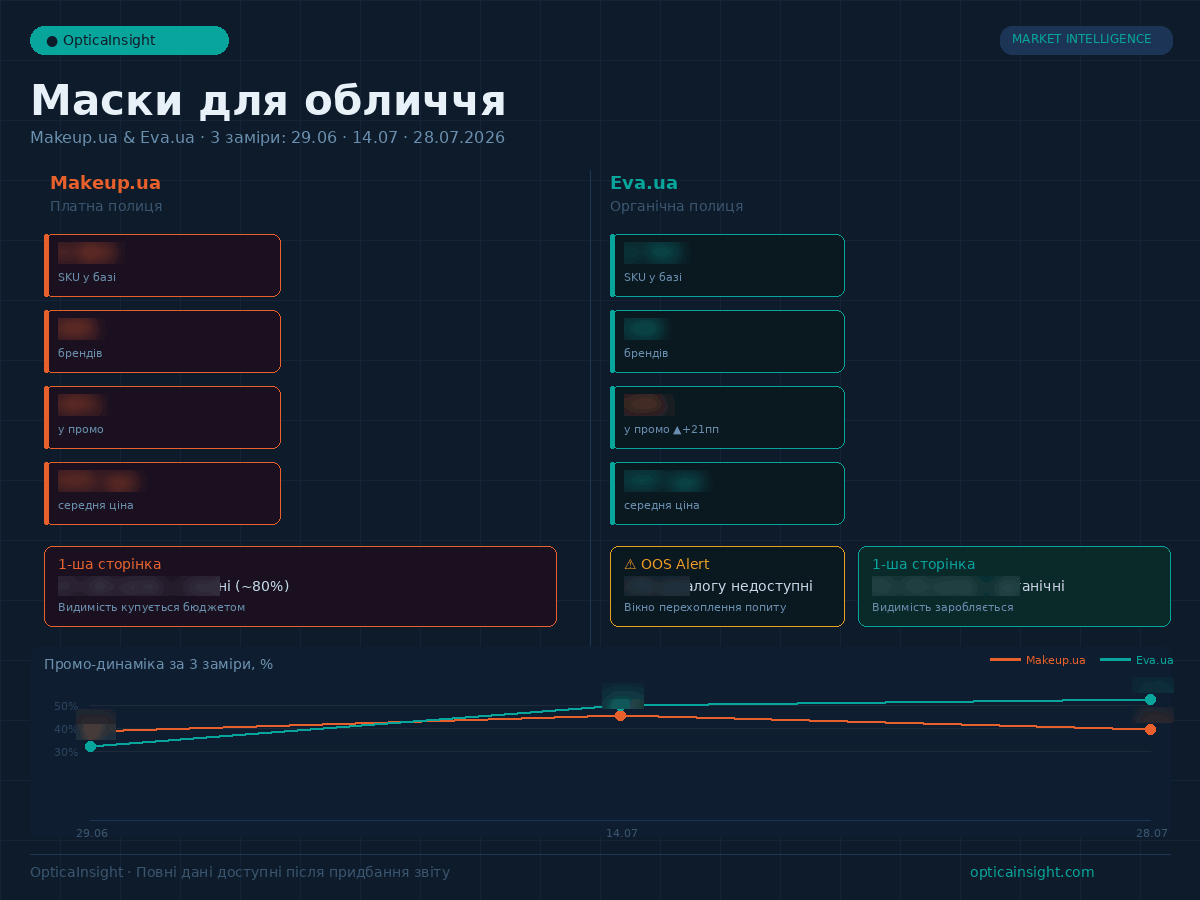
Task: Select the Makeup.ua column heading
Action: (105, 183)
